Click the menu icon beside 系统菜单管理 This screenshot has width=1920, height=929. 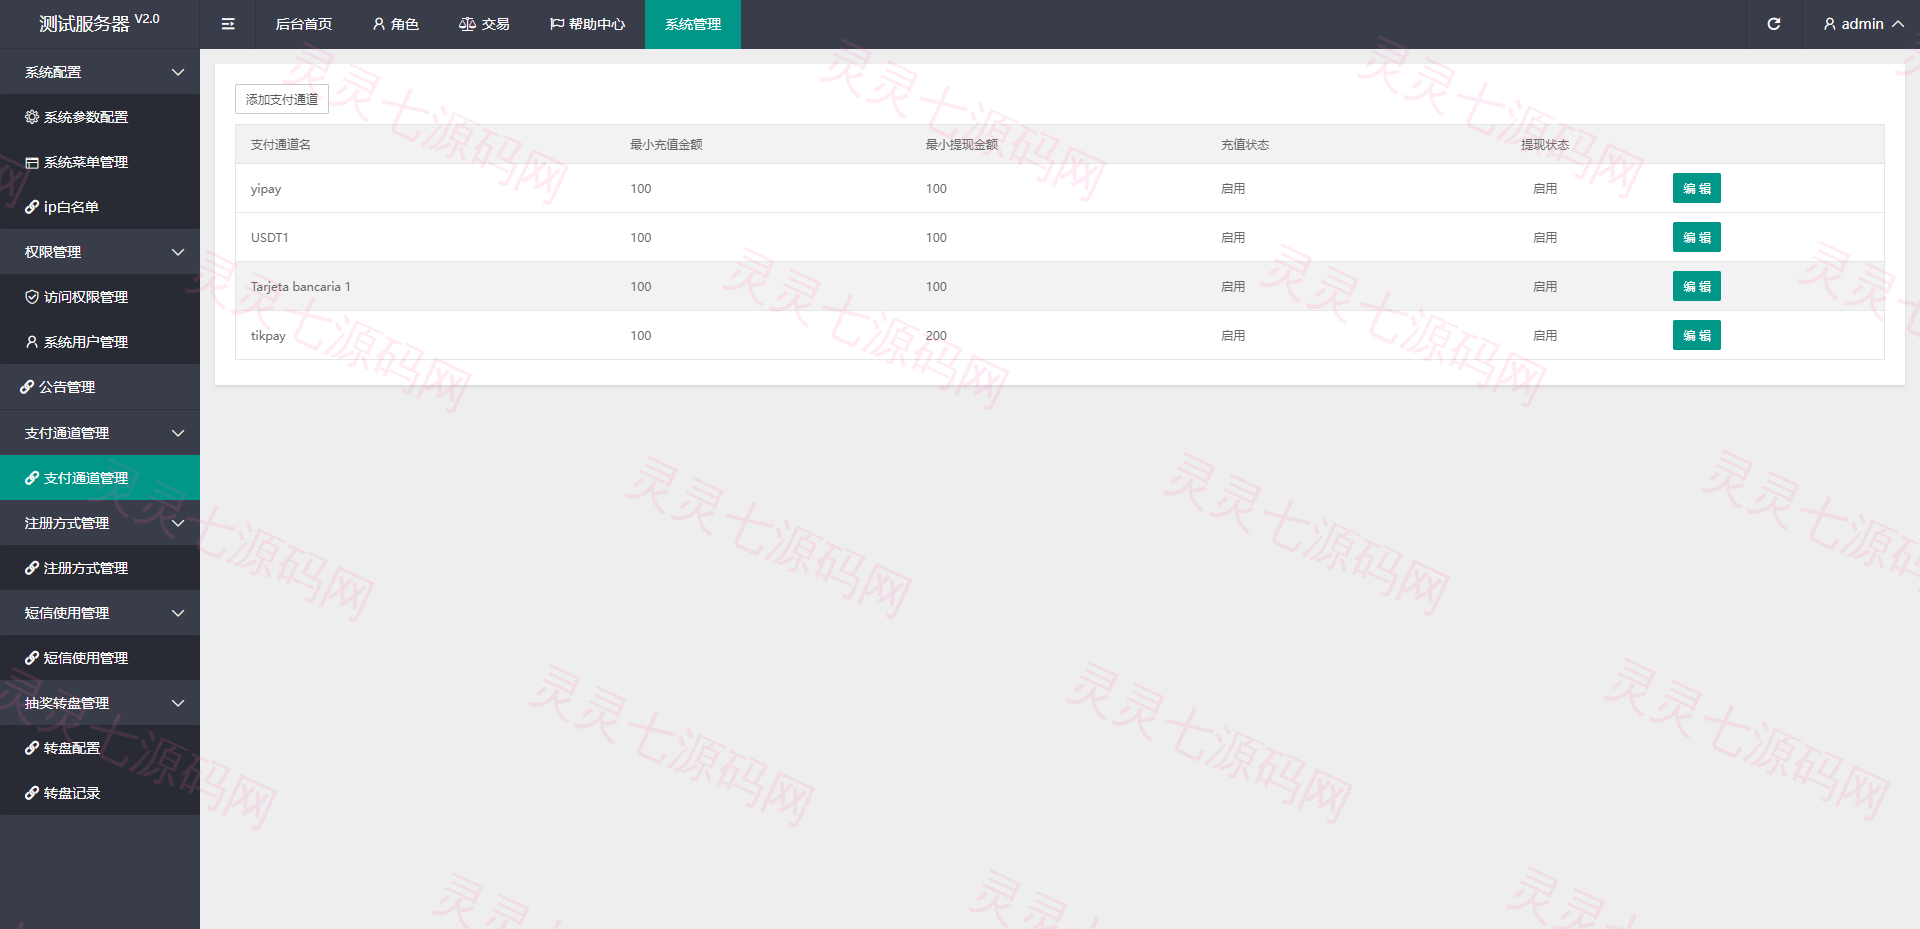[32, 162]
